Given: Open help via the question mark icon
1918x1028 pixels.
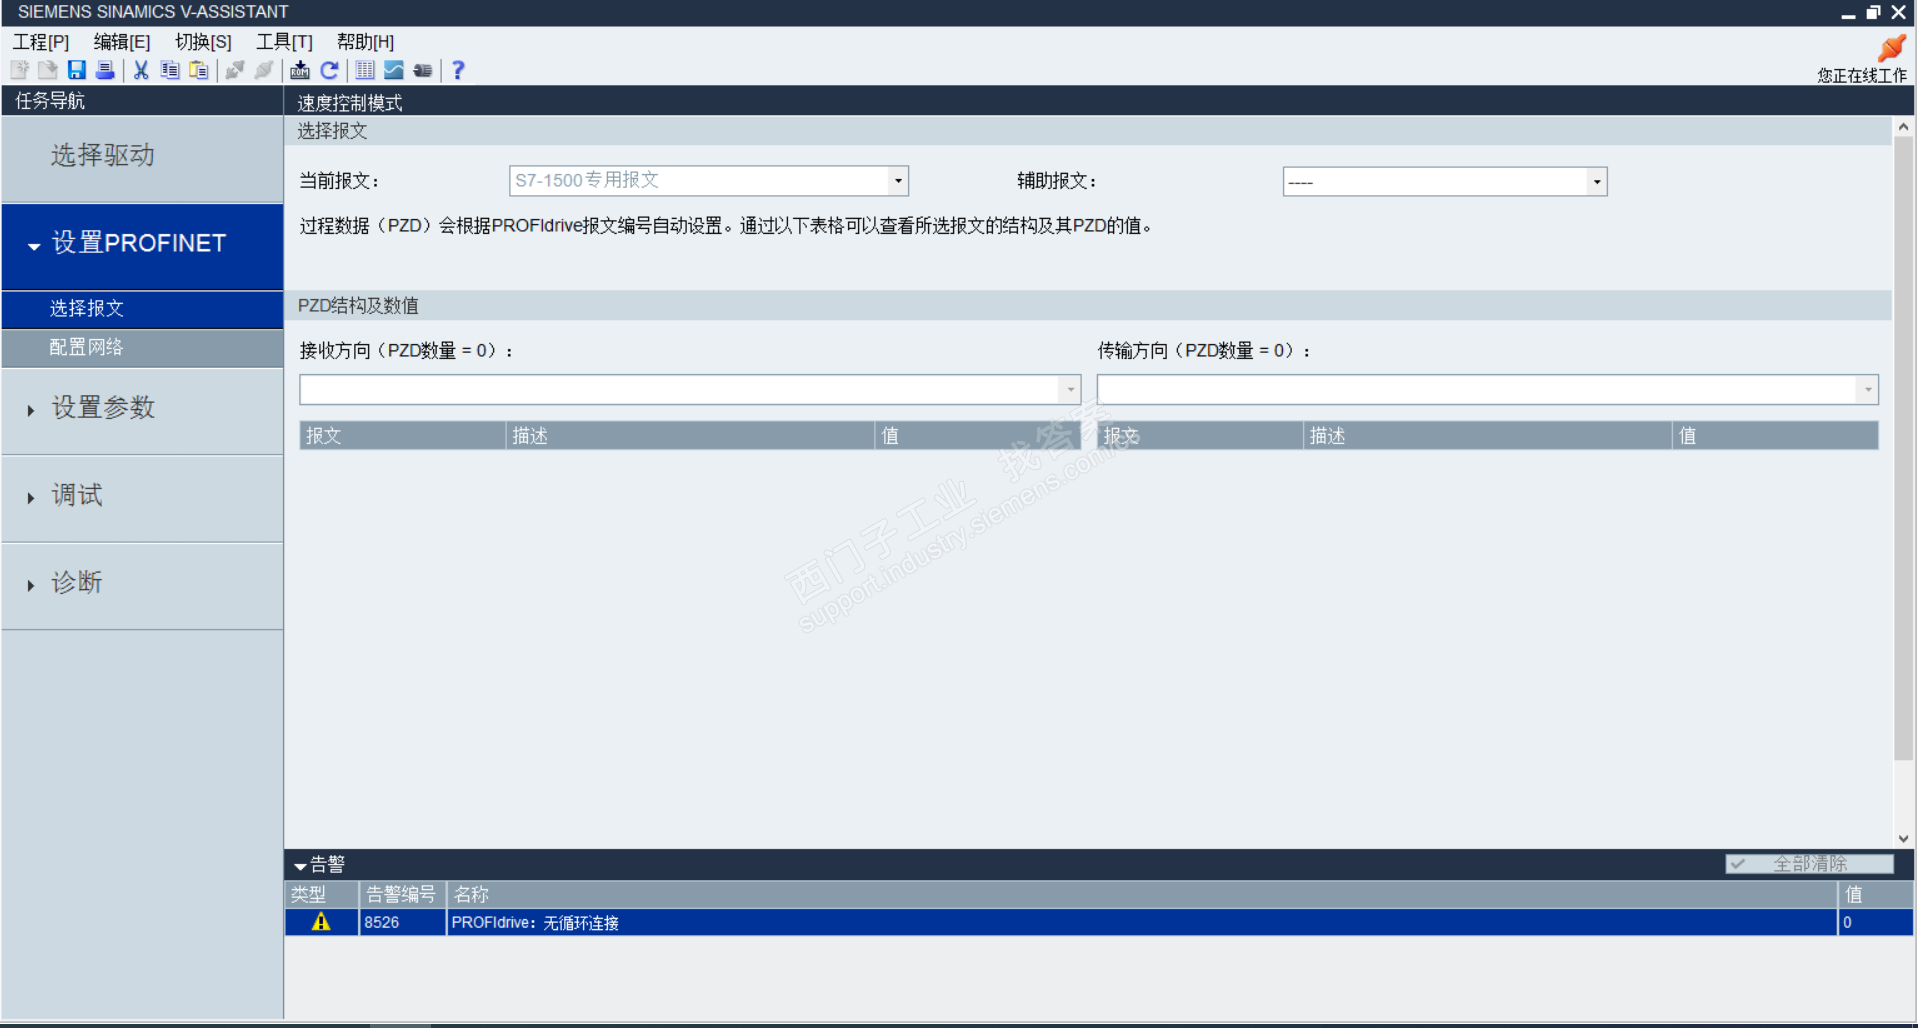Looking at the screenshot, I should [458, 70].
